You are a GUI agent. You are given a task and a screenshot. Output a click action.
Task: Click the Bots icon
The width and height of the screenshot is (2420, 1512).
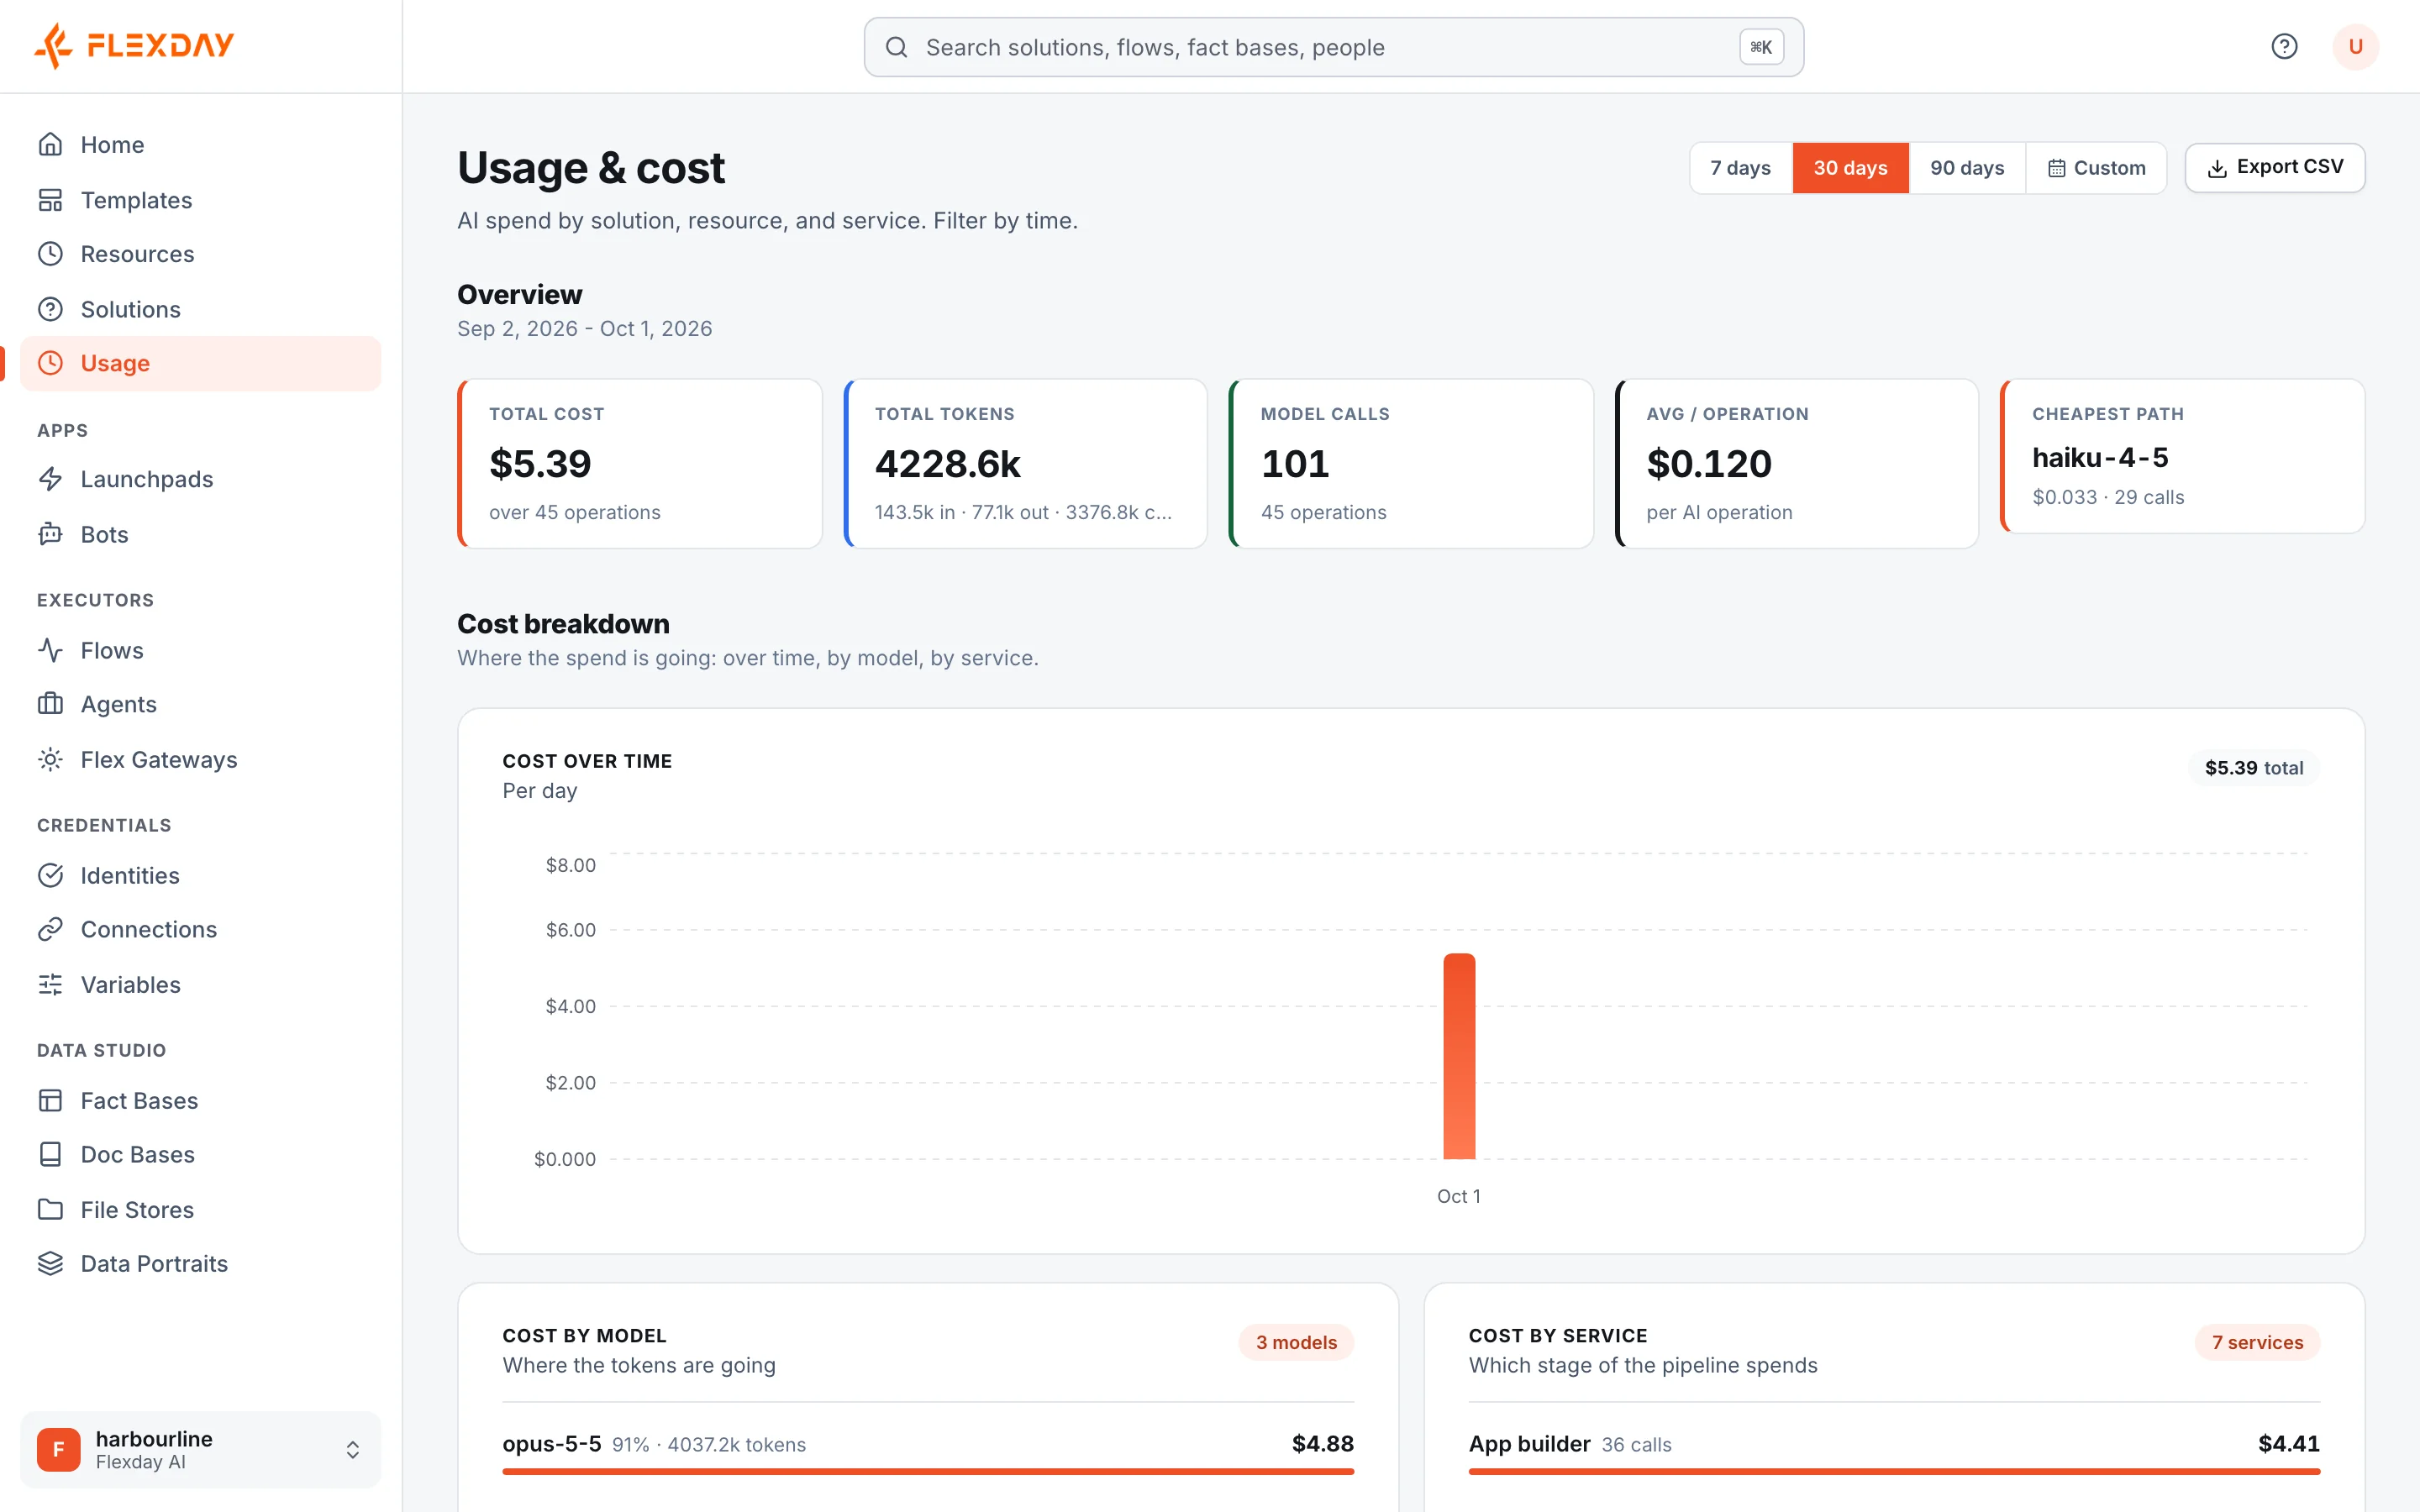[50, 534]
